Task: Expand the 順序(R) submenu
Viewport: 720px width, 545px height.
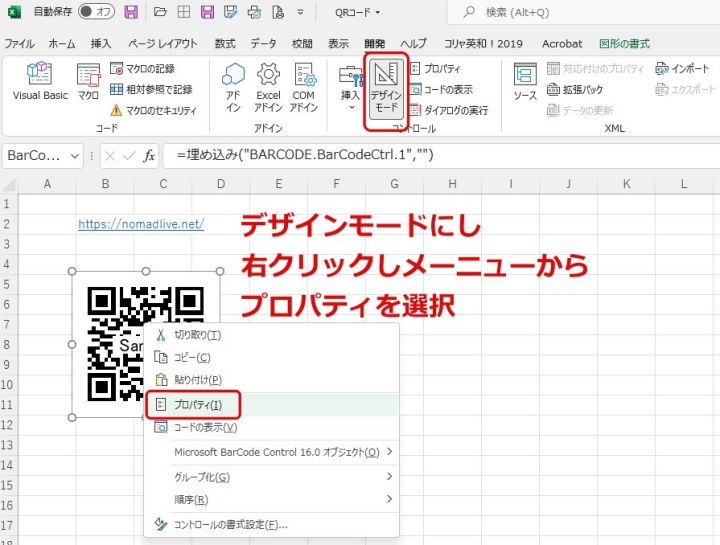Action: 271,500
